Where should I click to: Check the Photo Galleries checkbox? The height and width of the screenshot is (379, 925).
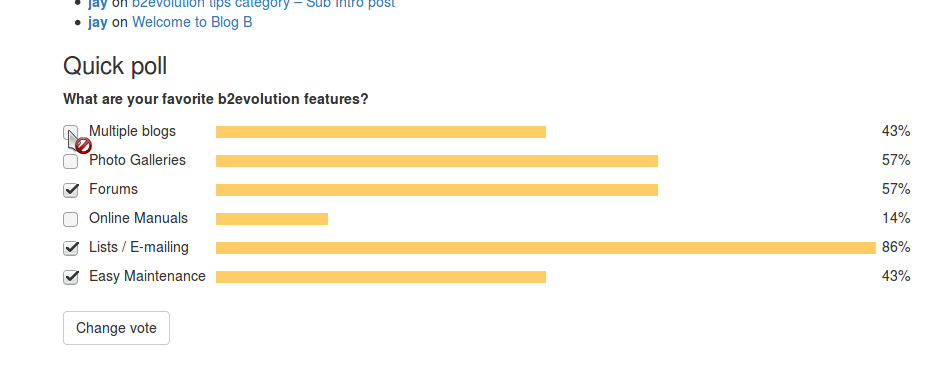(70, 161)
